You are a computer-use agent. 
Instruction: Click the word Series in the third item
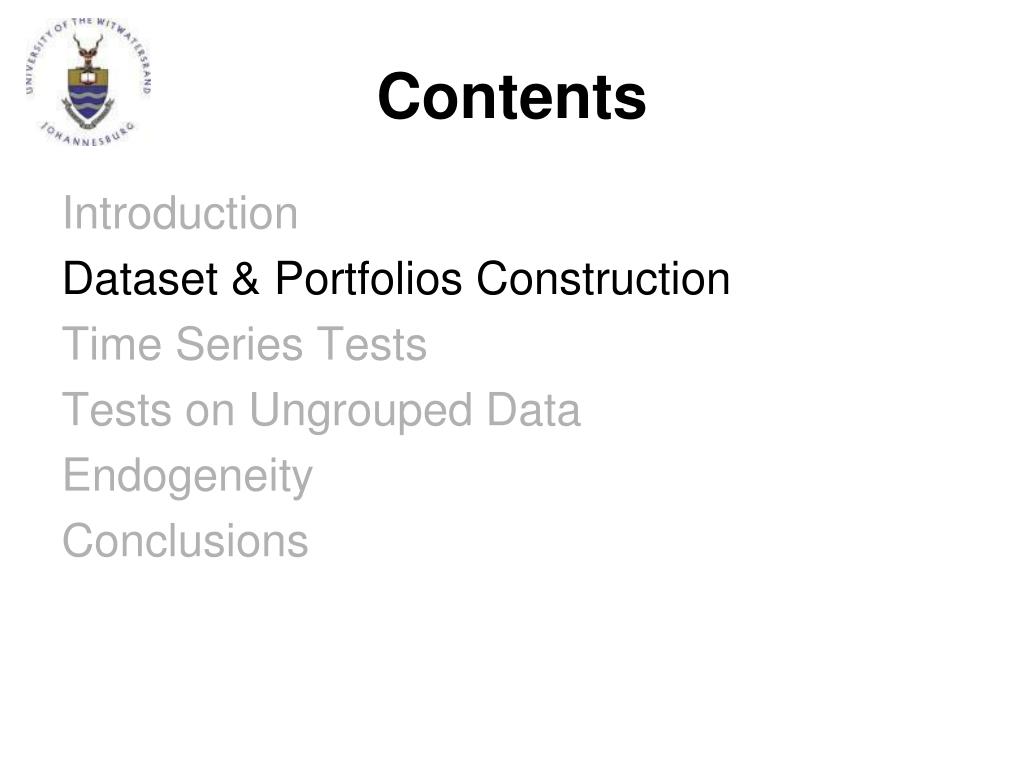(x=239, y=344)
